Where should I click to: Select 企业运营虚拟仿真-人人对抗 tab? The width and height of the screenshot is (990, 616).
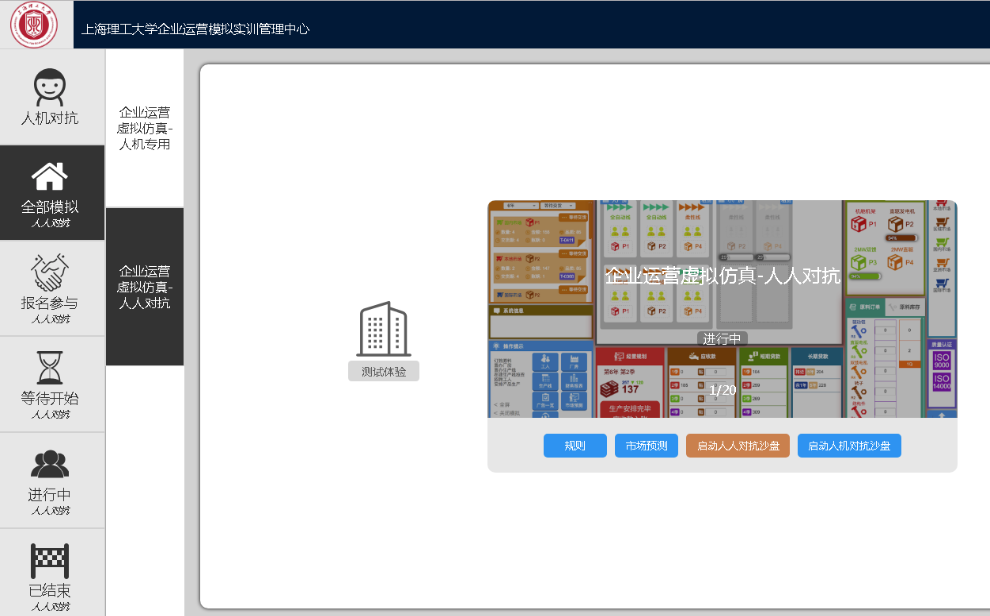[145, 287]
